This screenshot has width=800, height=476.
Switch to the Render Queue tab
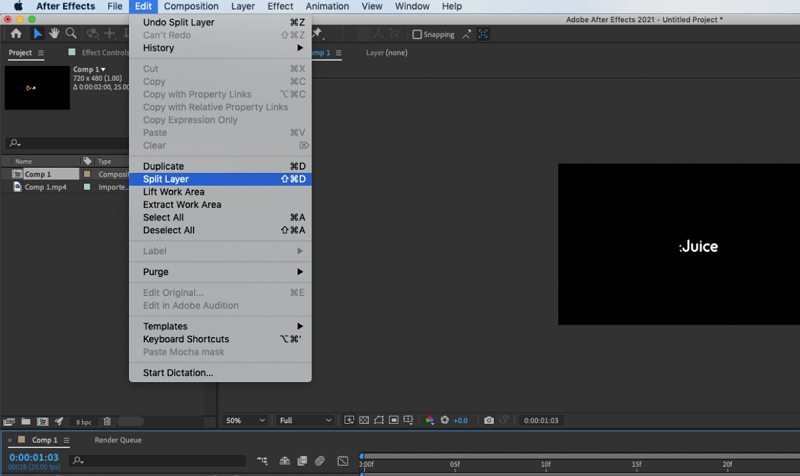pos(118,440)
